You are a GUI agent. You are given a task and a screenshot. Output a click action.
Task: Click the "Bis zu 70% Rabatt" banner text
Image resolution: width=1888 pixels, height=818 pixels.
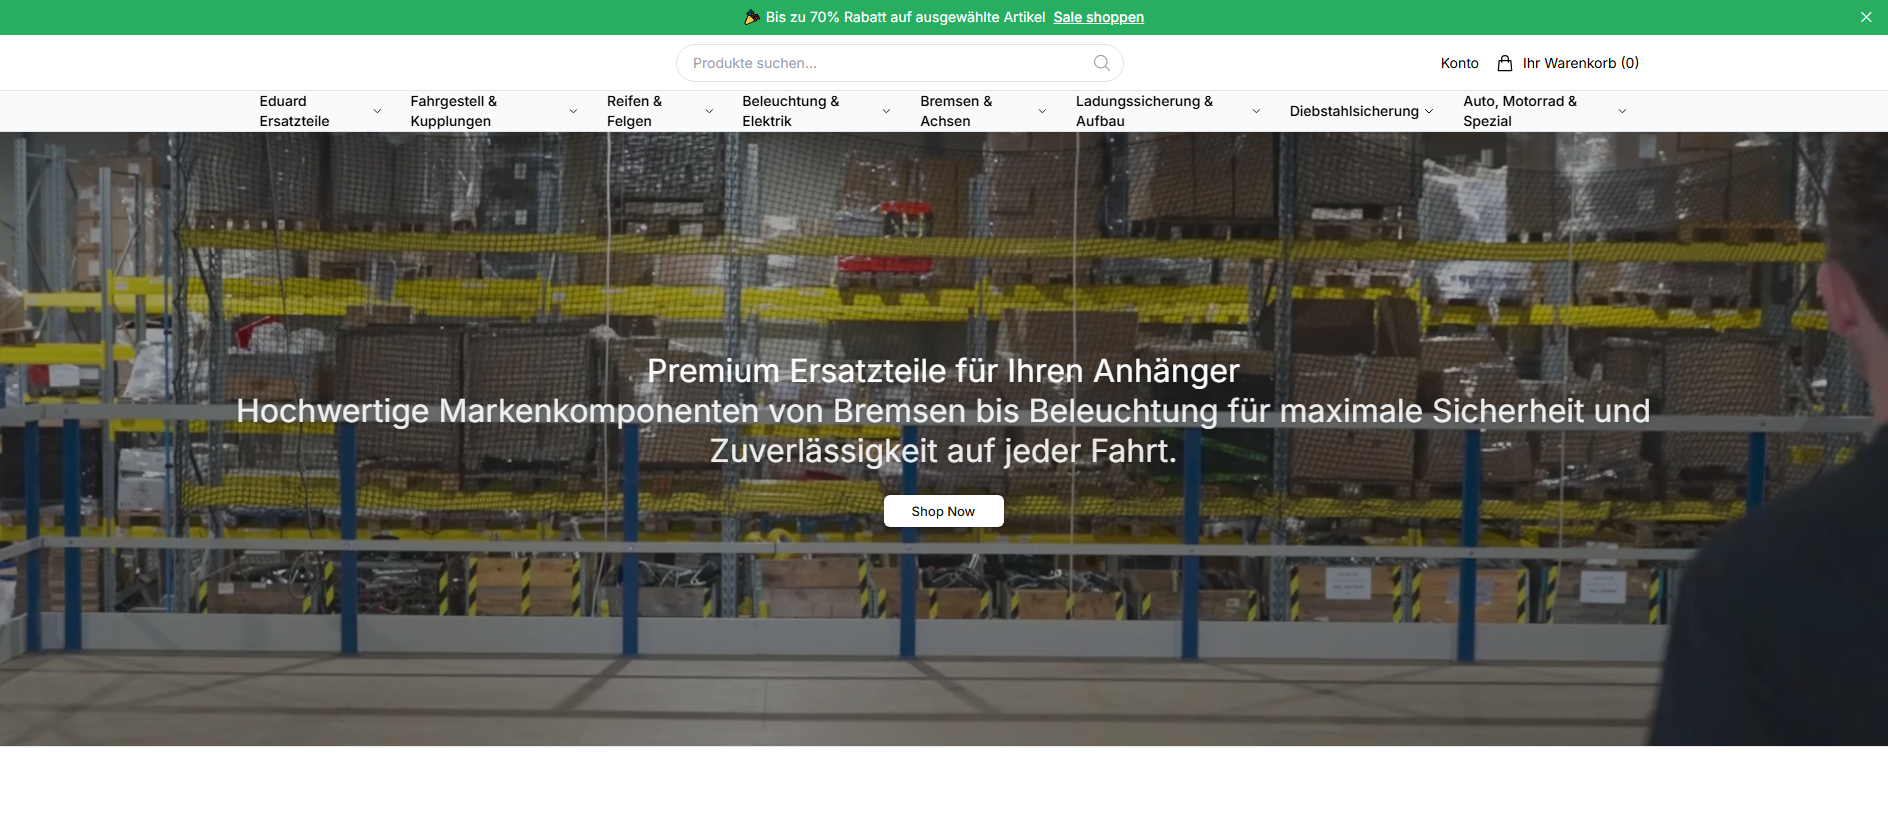(x=905, y=17)
